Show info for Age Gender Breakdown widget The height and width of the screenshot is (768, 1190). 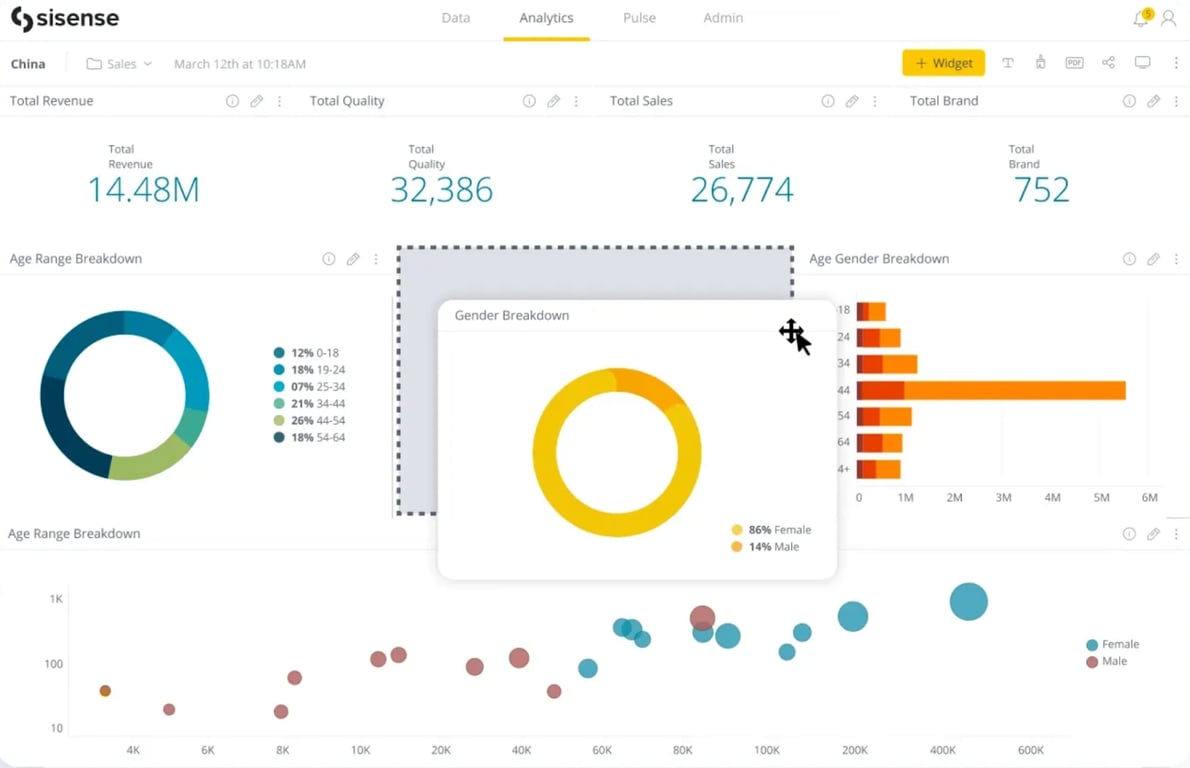coord(1129,259)
